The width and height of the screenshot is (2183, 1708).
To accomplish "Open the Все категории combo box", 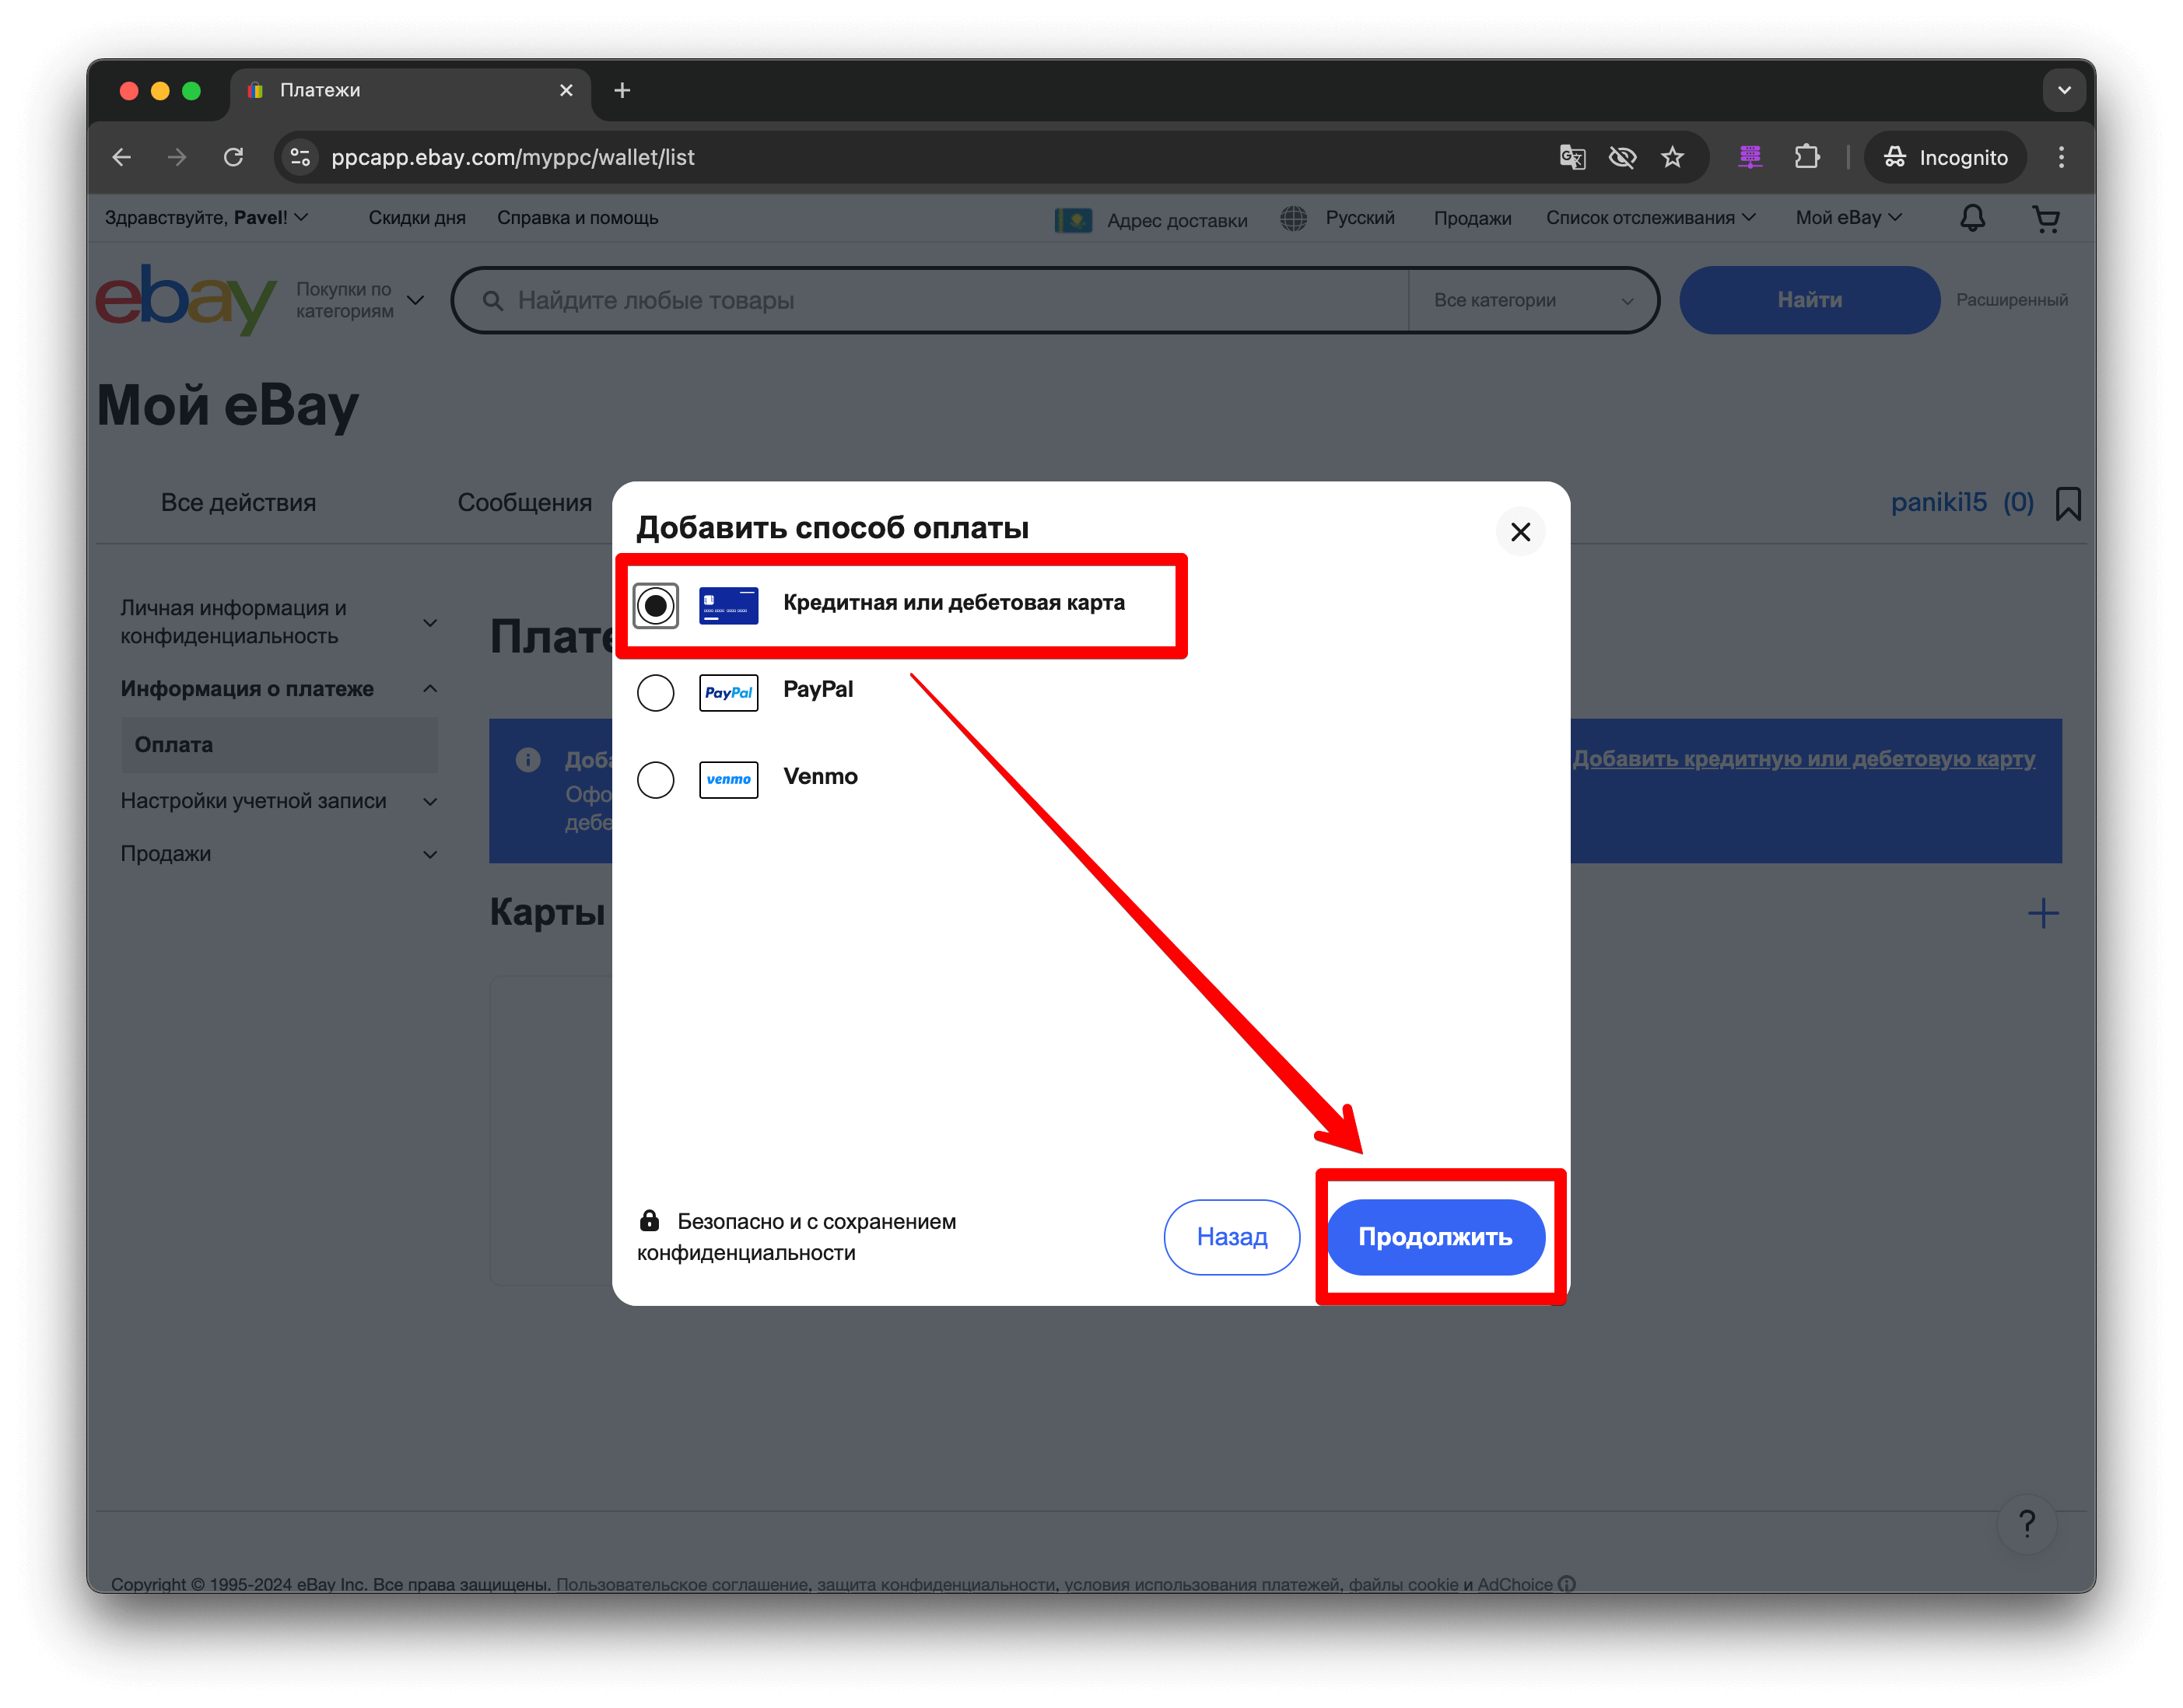I will click(1534, 300).
